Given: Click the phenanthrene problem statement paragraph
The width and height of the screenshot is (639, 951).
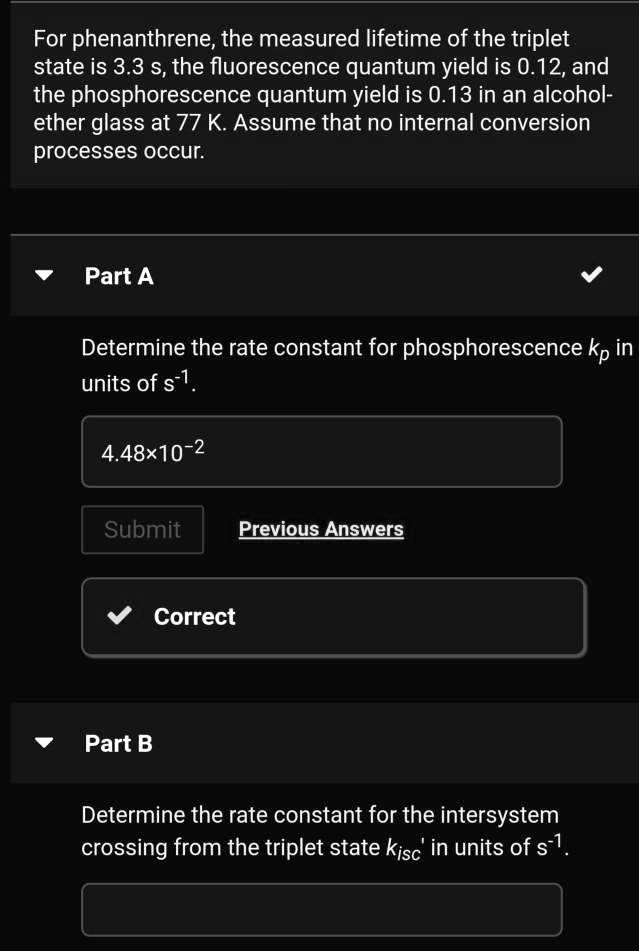Looking at the screenshot, I should pyautogui.click(x=320, y=96).
